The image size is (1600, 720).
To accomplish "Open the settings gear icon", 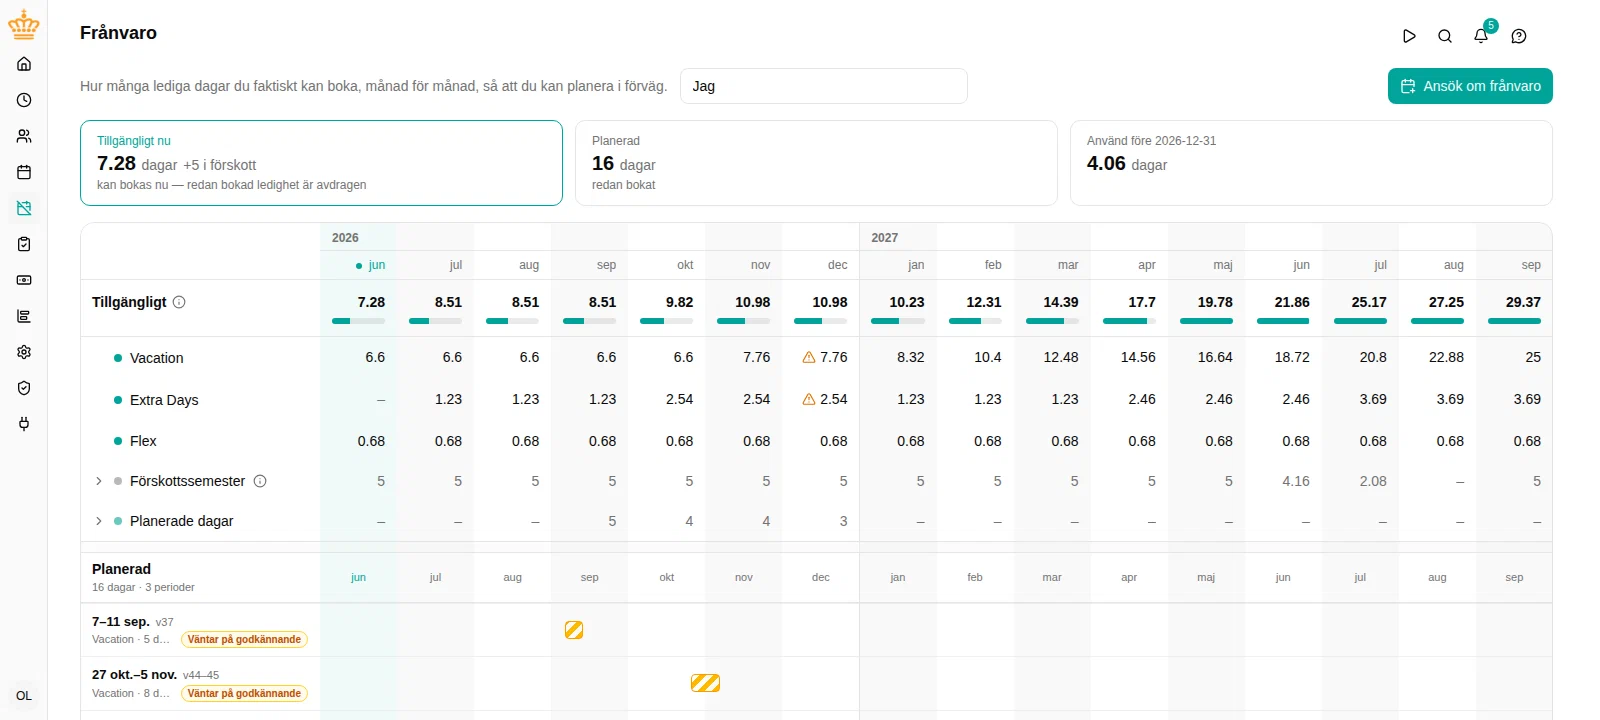I will 24,352.
